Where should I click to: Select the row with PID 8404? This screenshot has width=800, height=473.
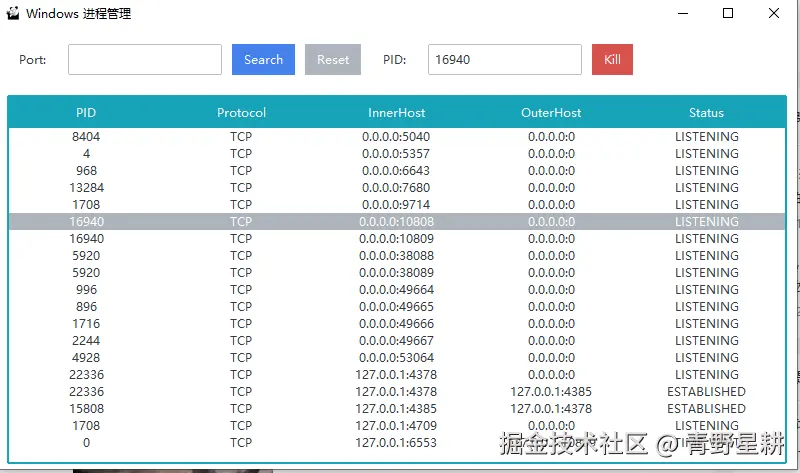[397, 137]
